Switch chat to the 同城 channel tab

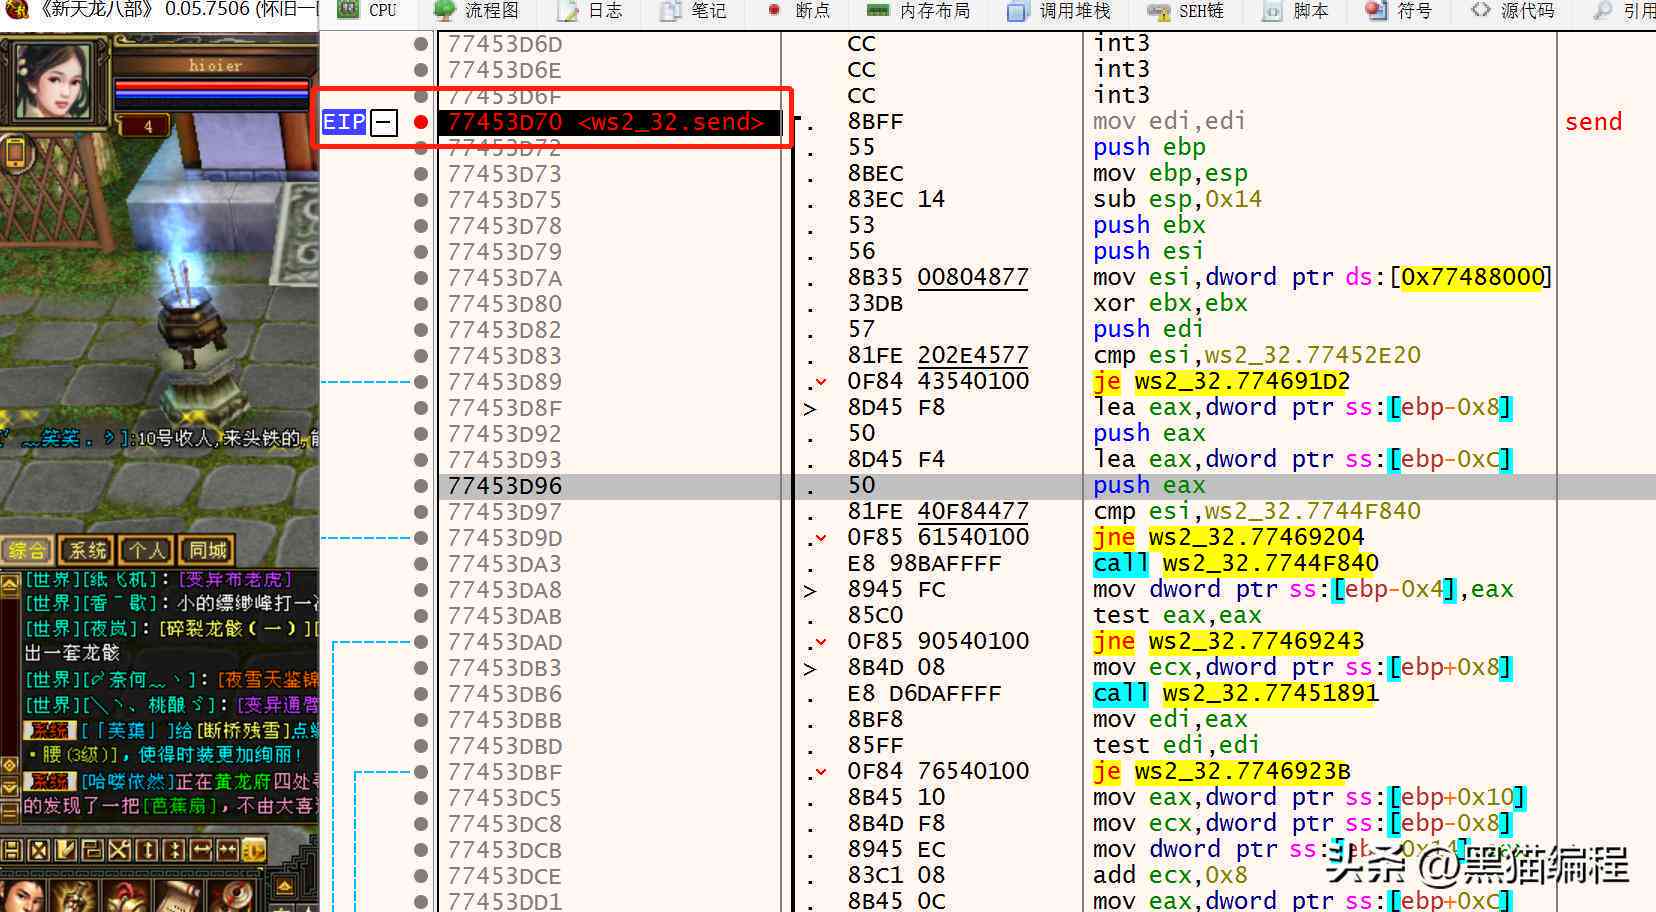[x=207, y=550]
